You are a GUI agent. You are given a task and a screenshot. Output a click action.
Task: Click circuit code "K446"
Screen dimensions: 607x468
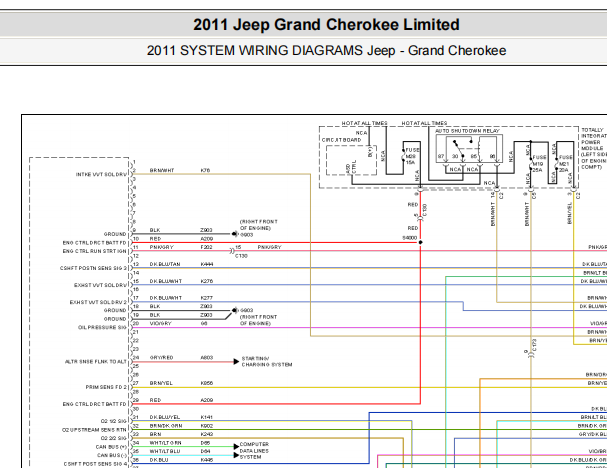(x=207, y=460)
